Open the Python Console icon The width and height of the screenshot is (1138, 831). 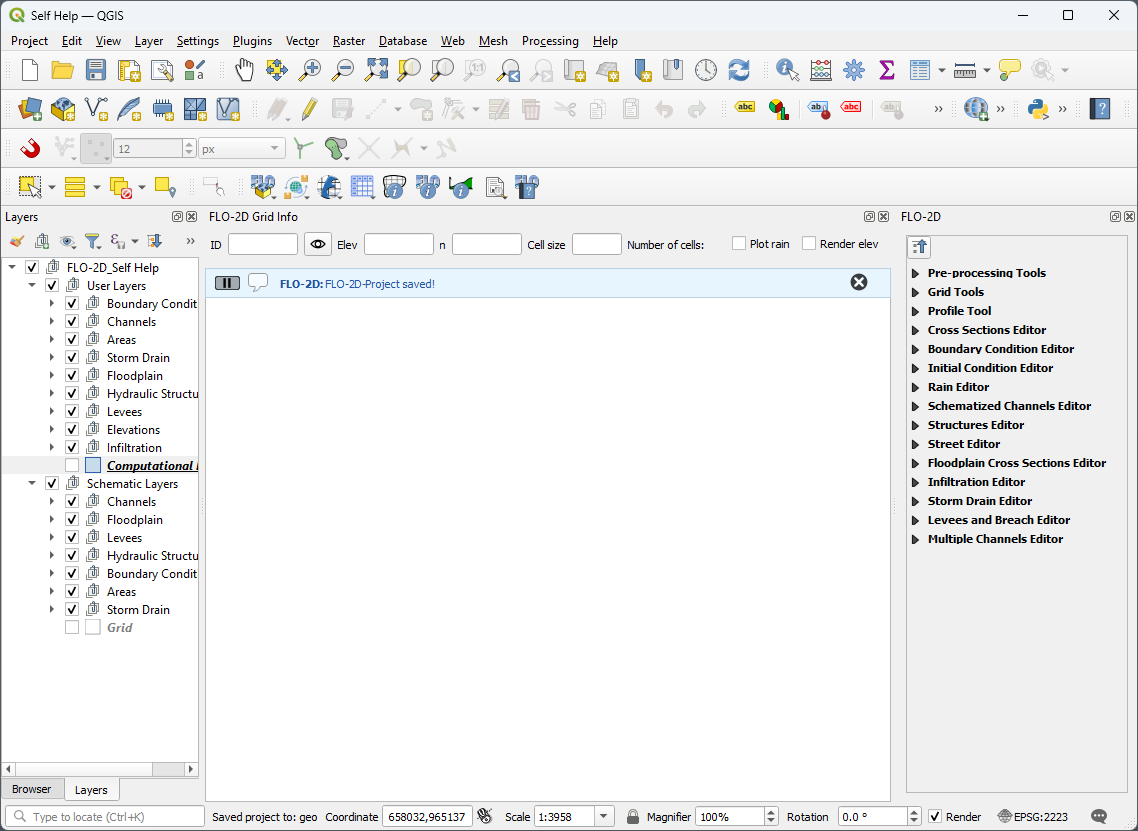[x=1038, y=109]
